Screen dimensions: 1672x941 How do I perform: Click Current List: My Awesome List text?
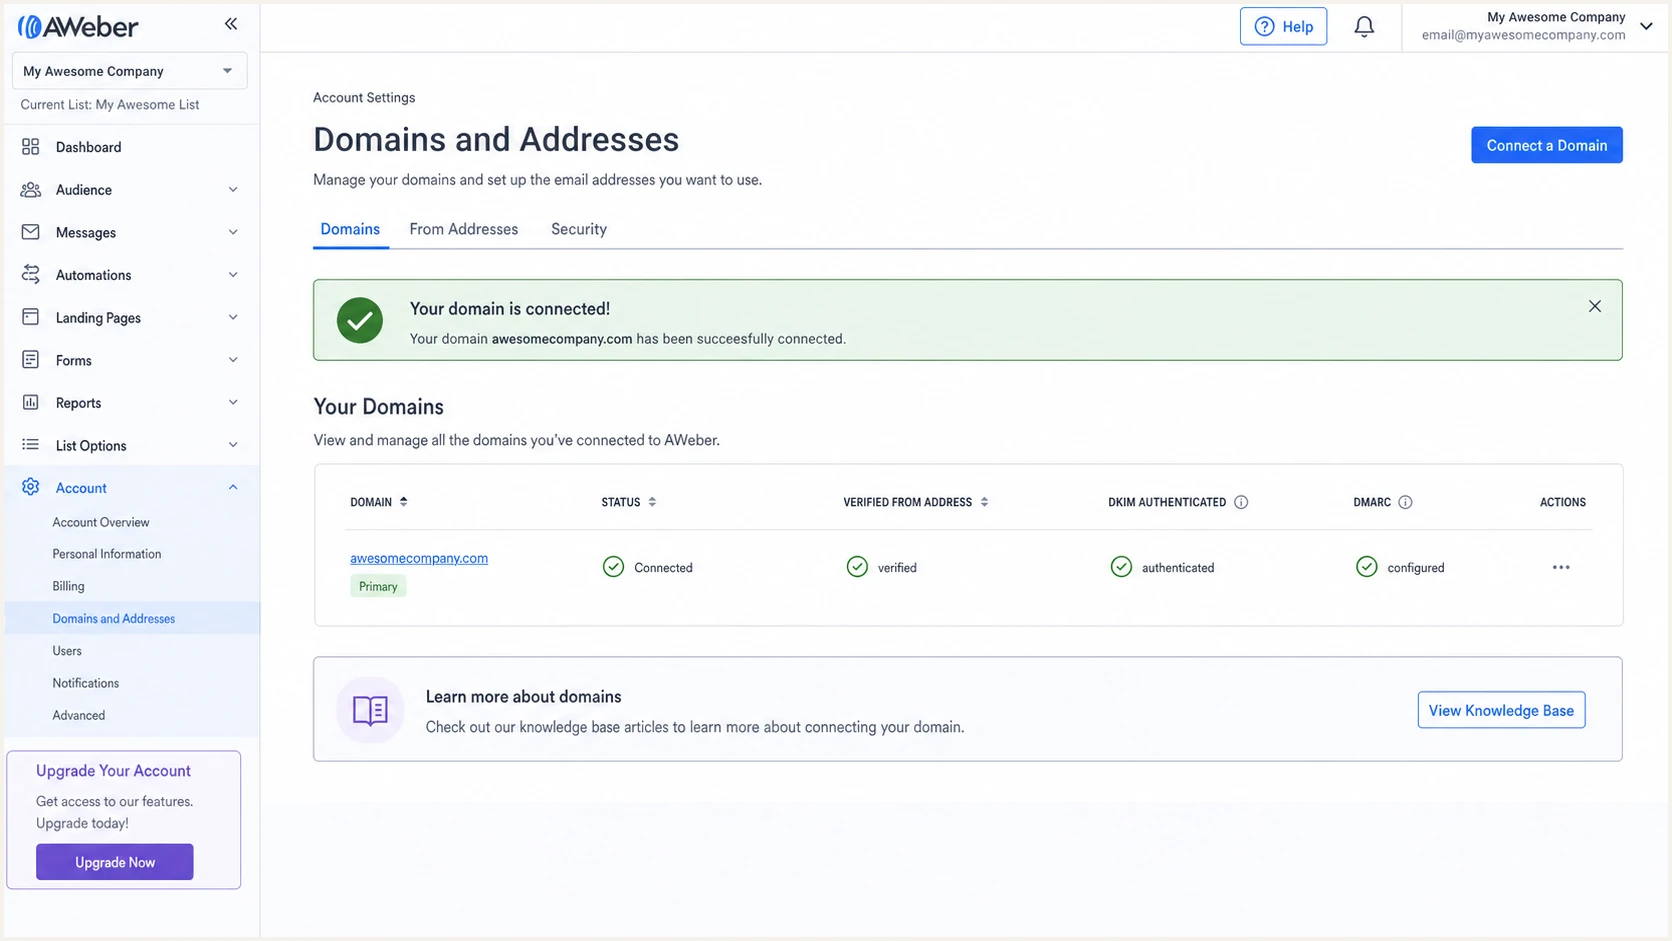coord(110,104)
